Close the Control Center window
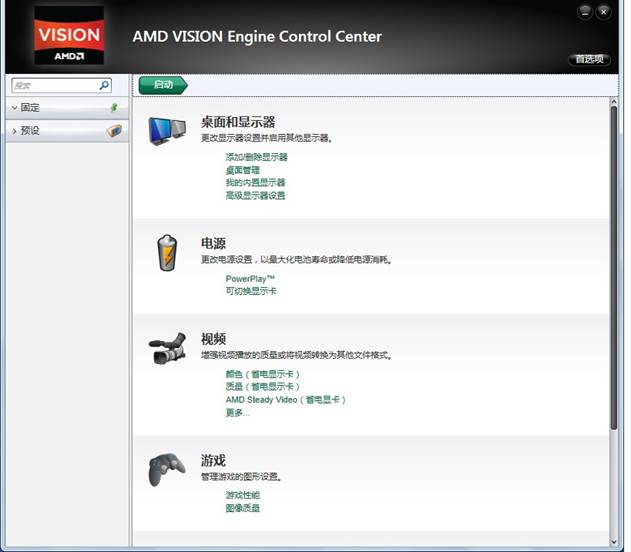Image resolution: width=631 pixels, height=552 pixels. pos(604,12)
